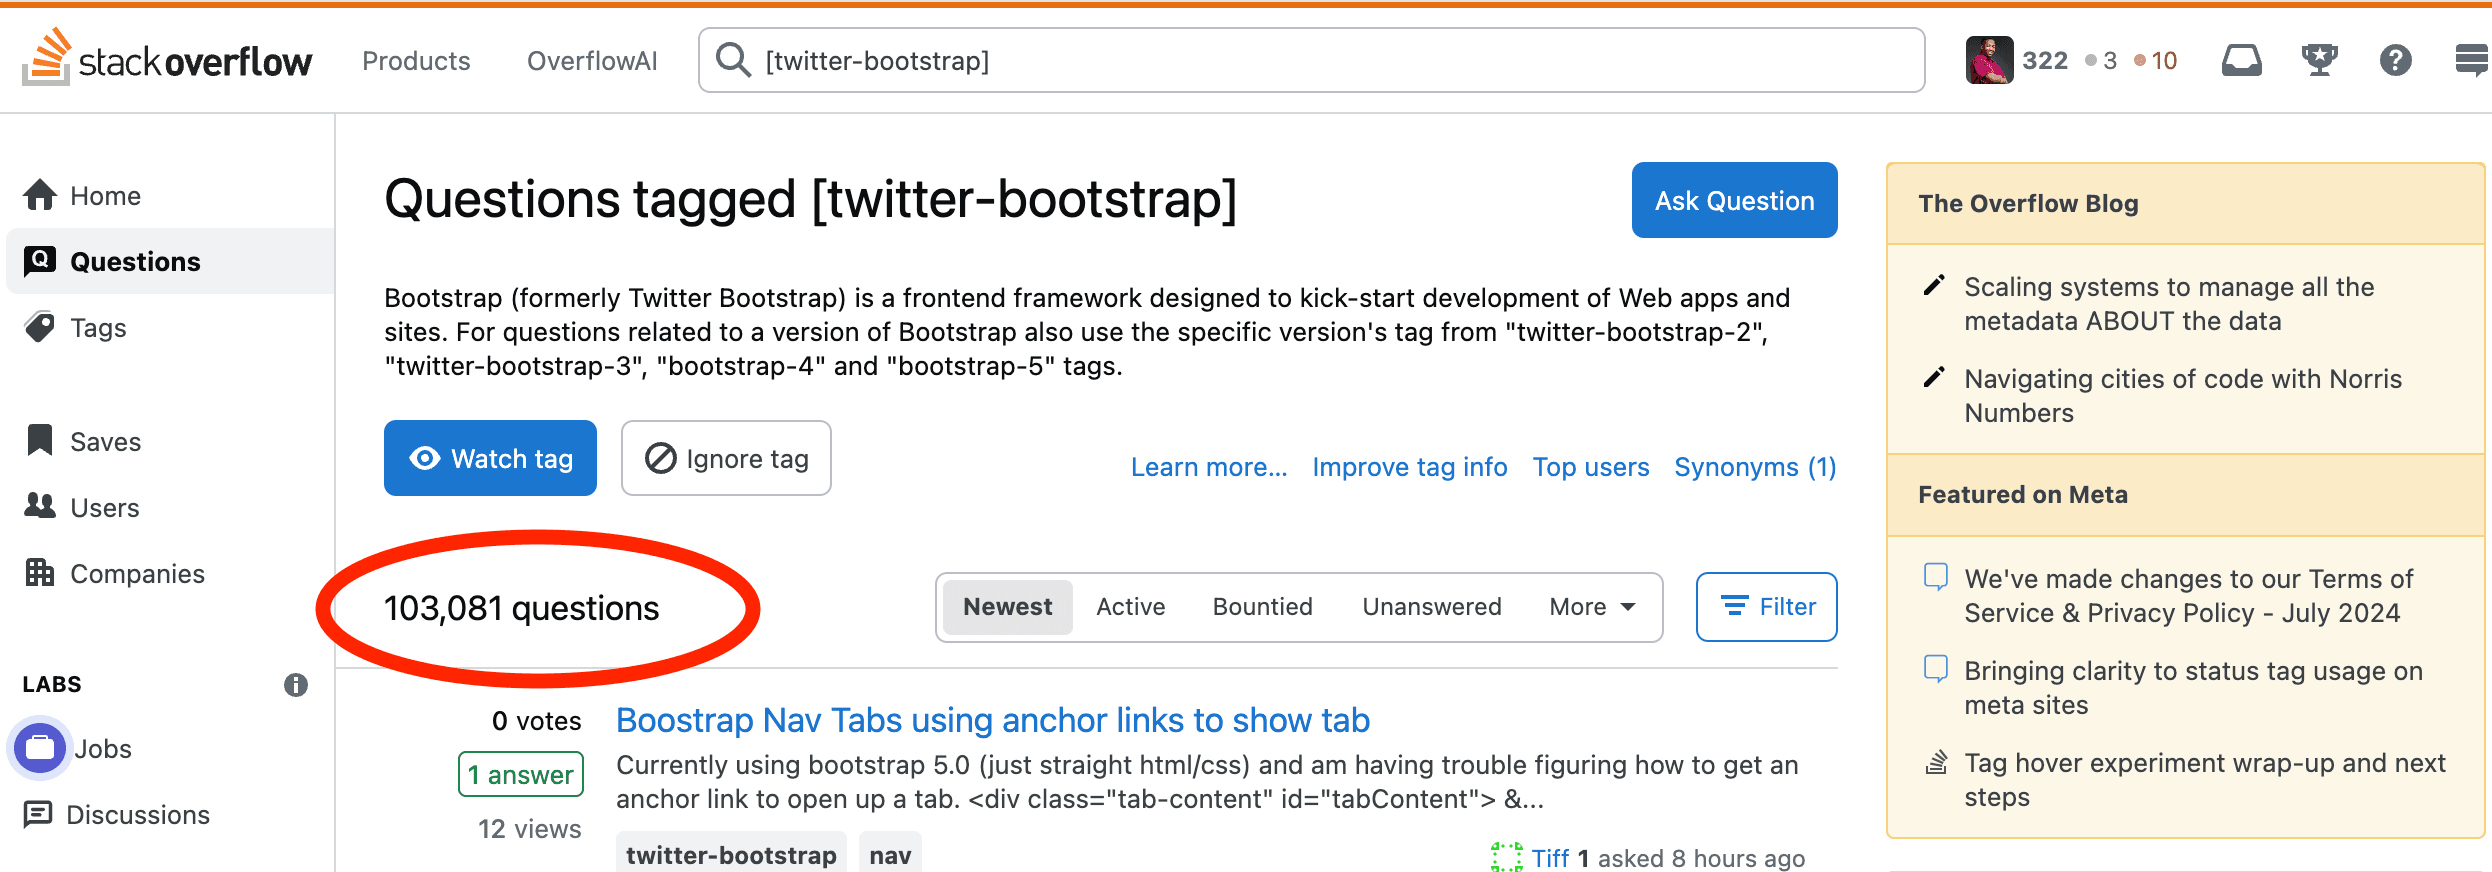Image resolution: width=2492 pixels, height=872 pixels.
Task: Switch to the Unanswered tab
Action: (x=1431, y=607)
